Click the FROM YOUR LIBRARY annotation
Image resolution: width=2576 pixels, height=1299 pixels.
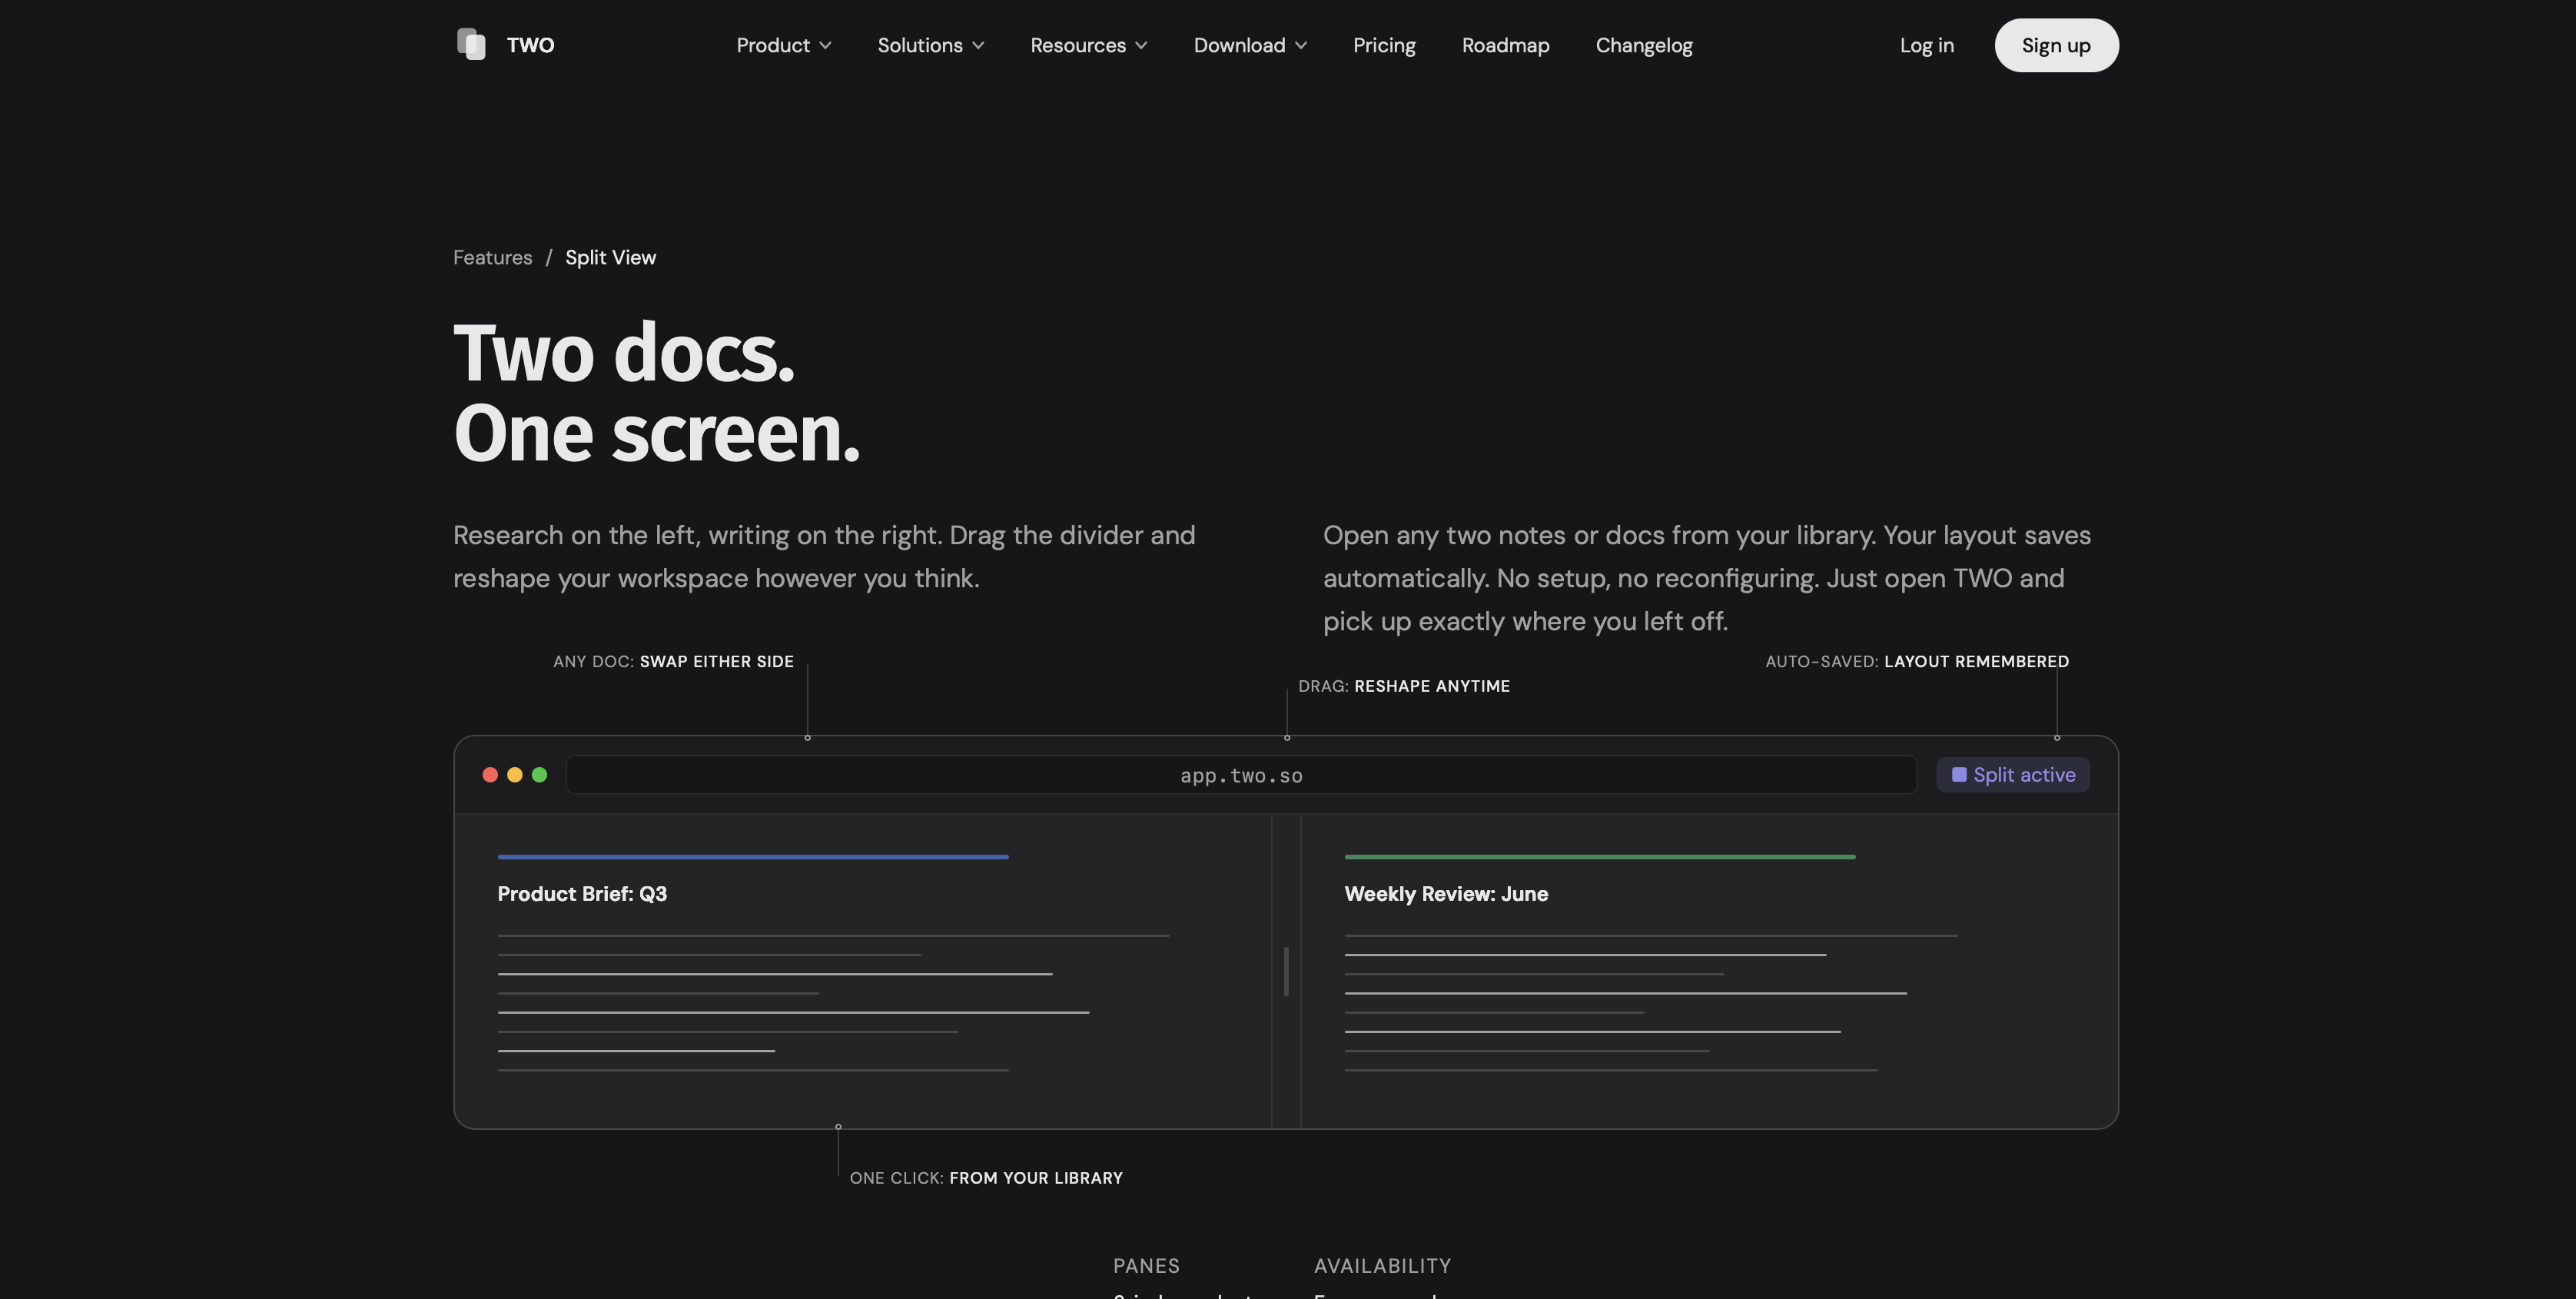(1036, 1178)
